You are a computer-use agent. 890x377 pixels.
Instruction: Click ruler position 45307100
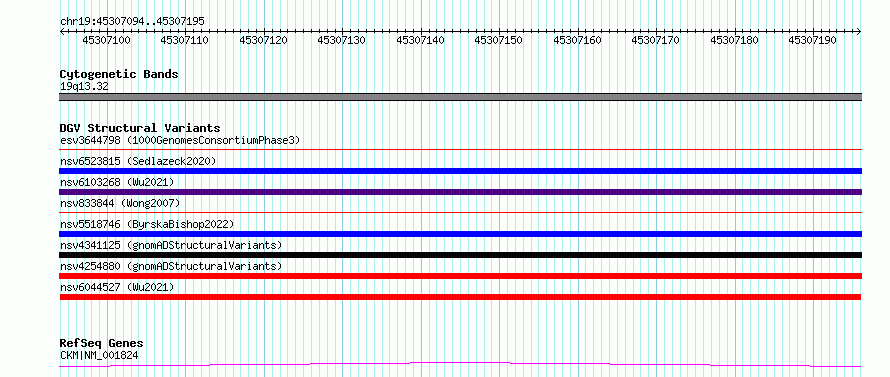(x=106, y=40)
